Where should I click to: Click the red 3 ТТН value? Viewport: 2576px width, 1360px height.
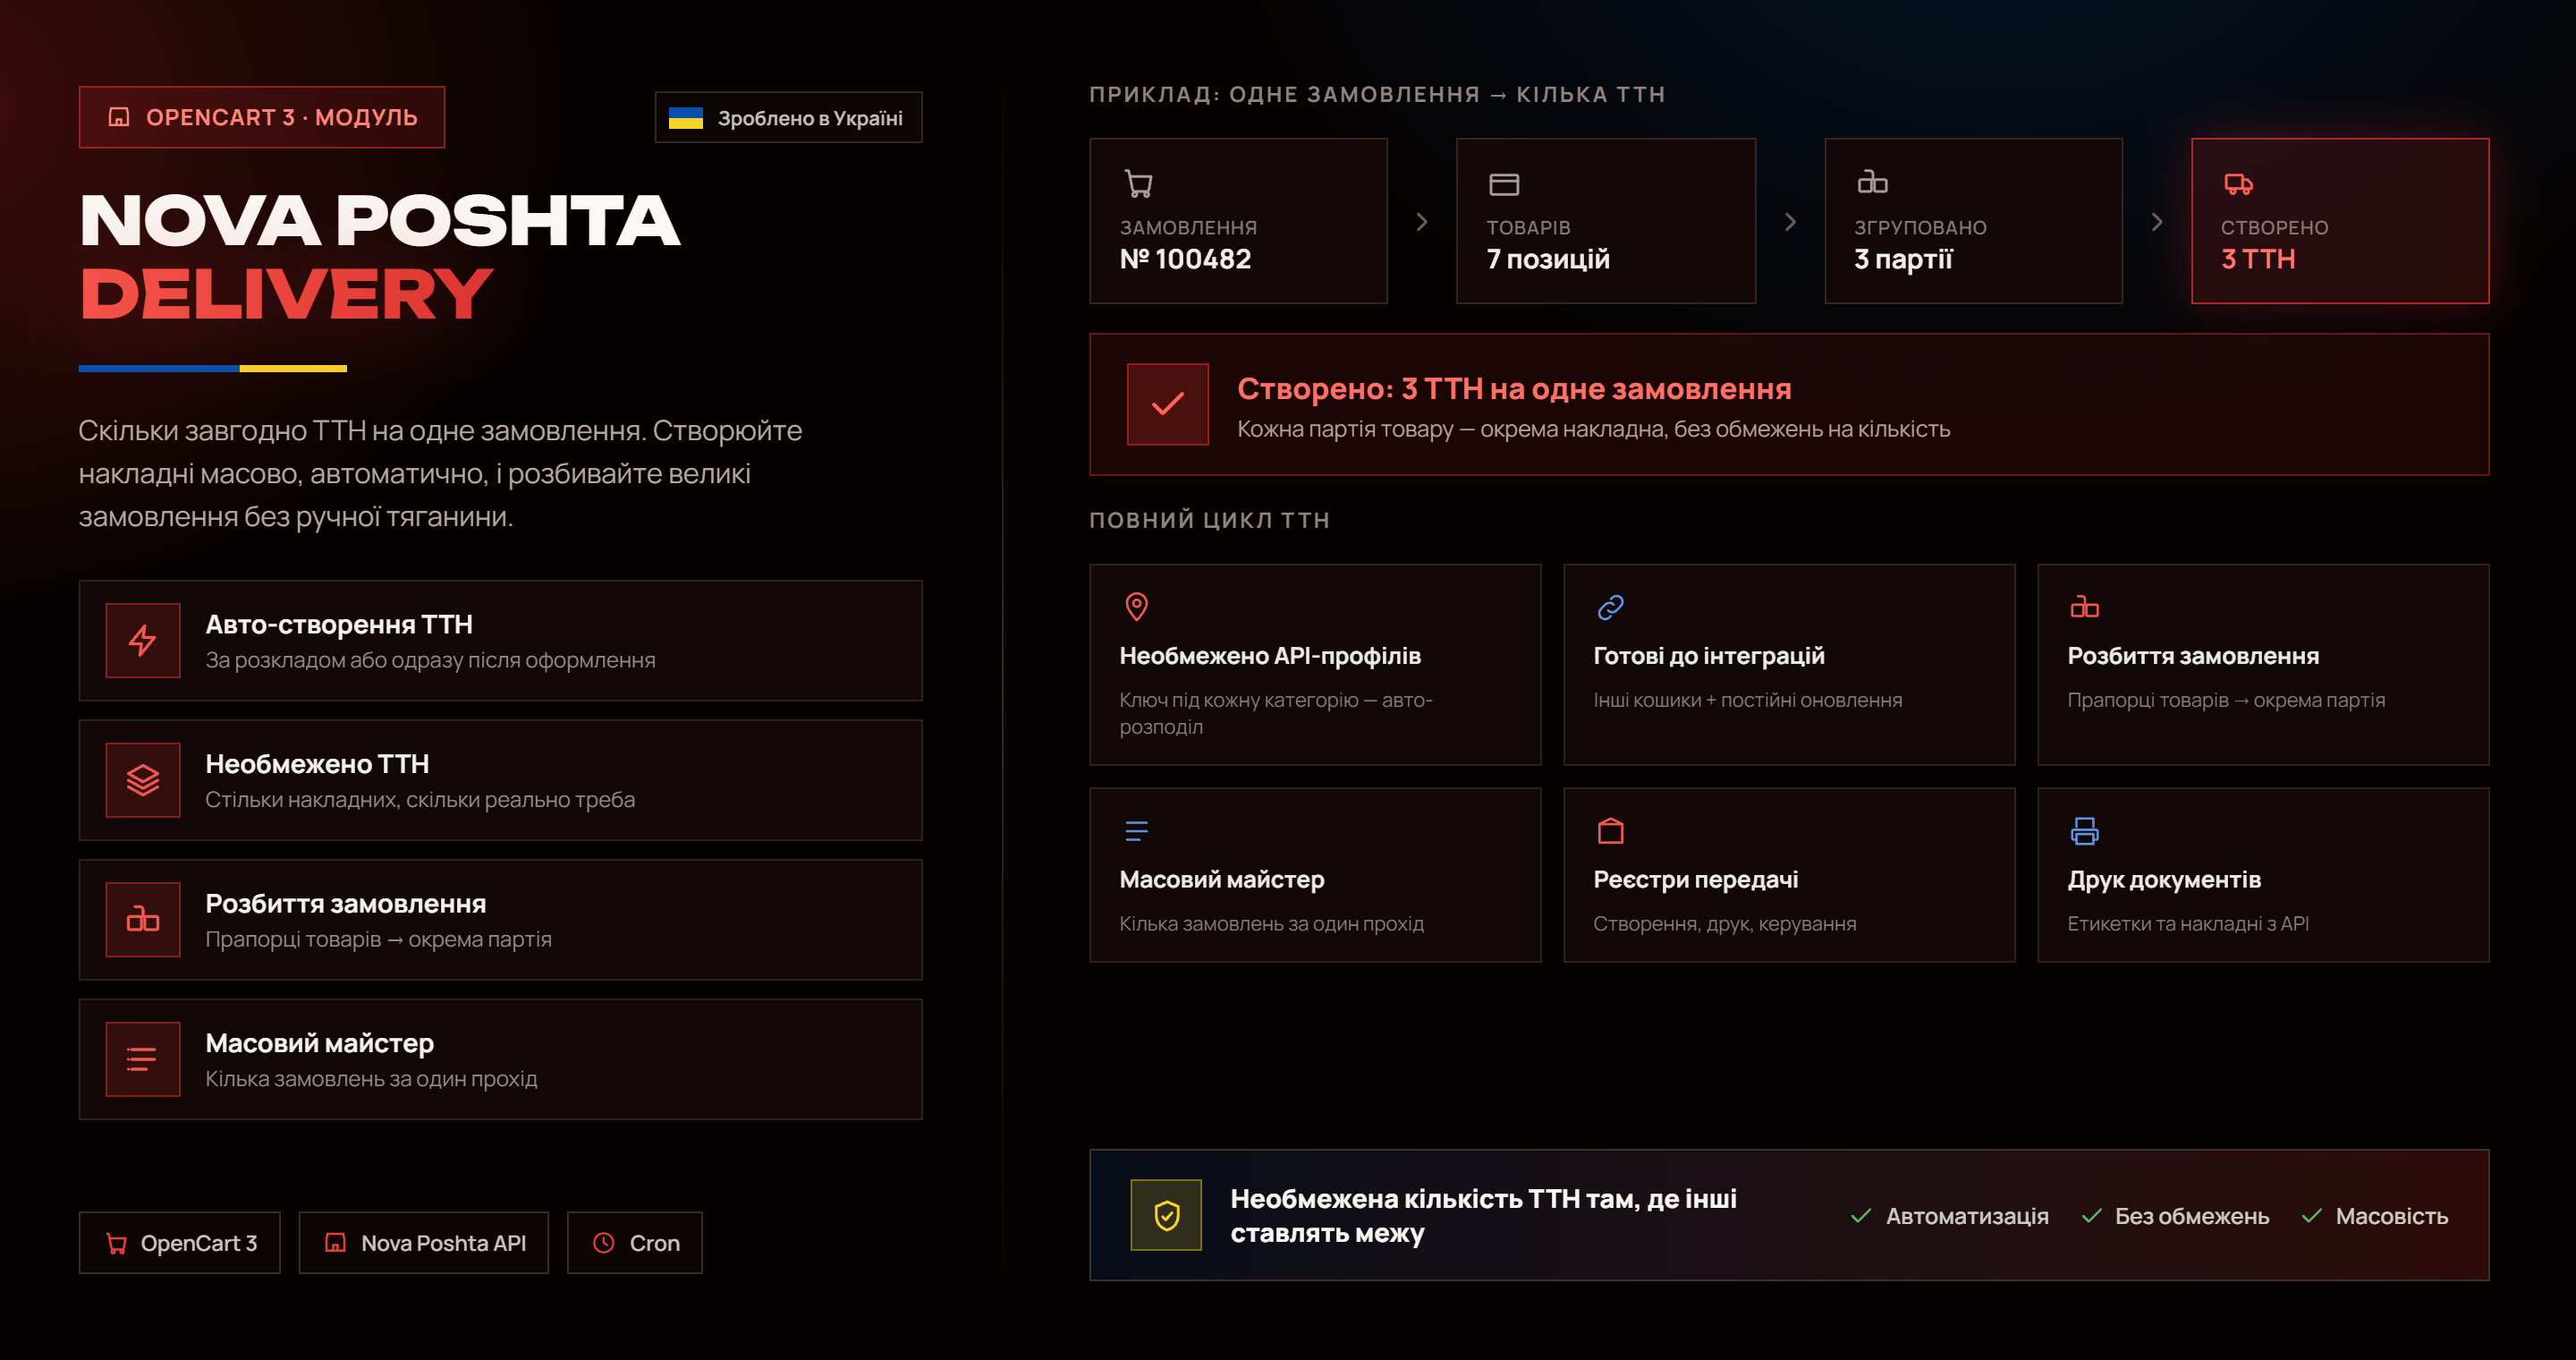click(x=2258, y=259)
